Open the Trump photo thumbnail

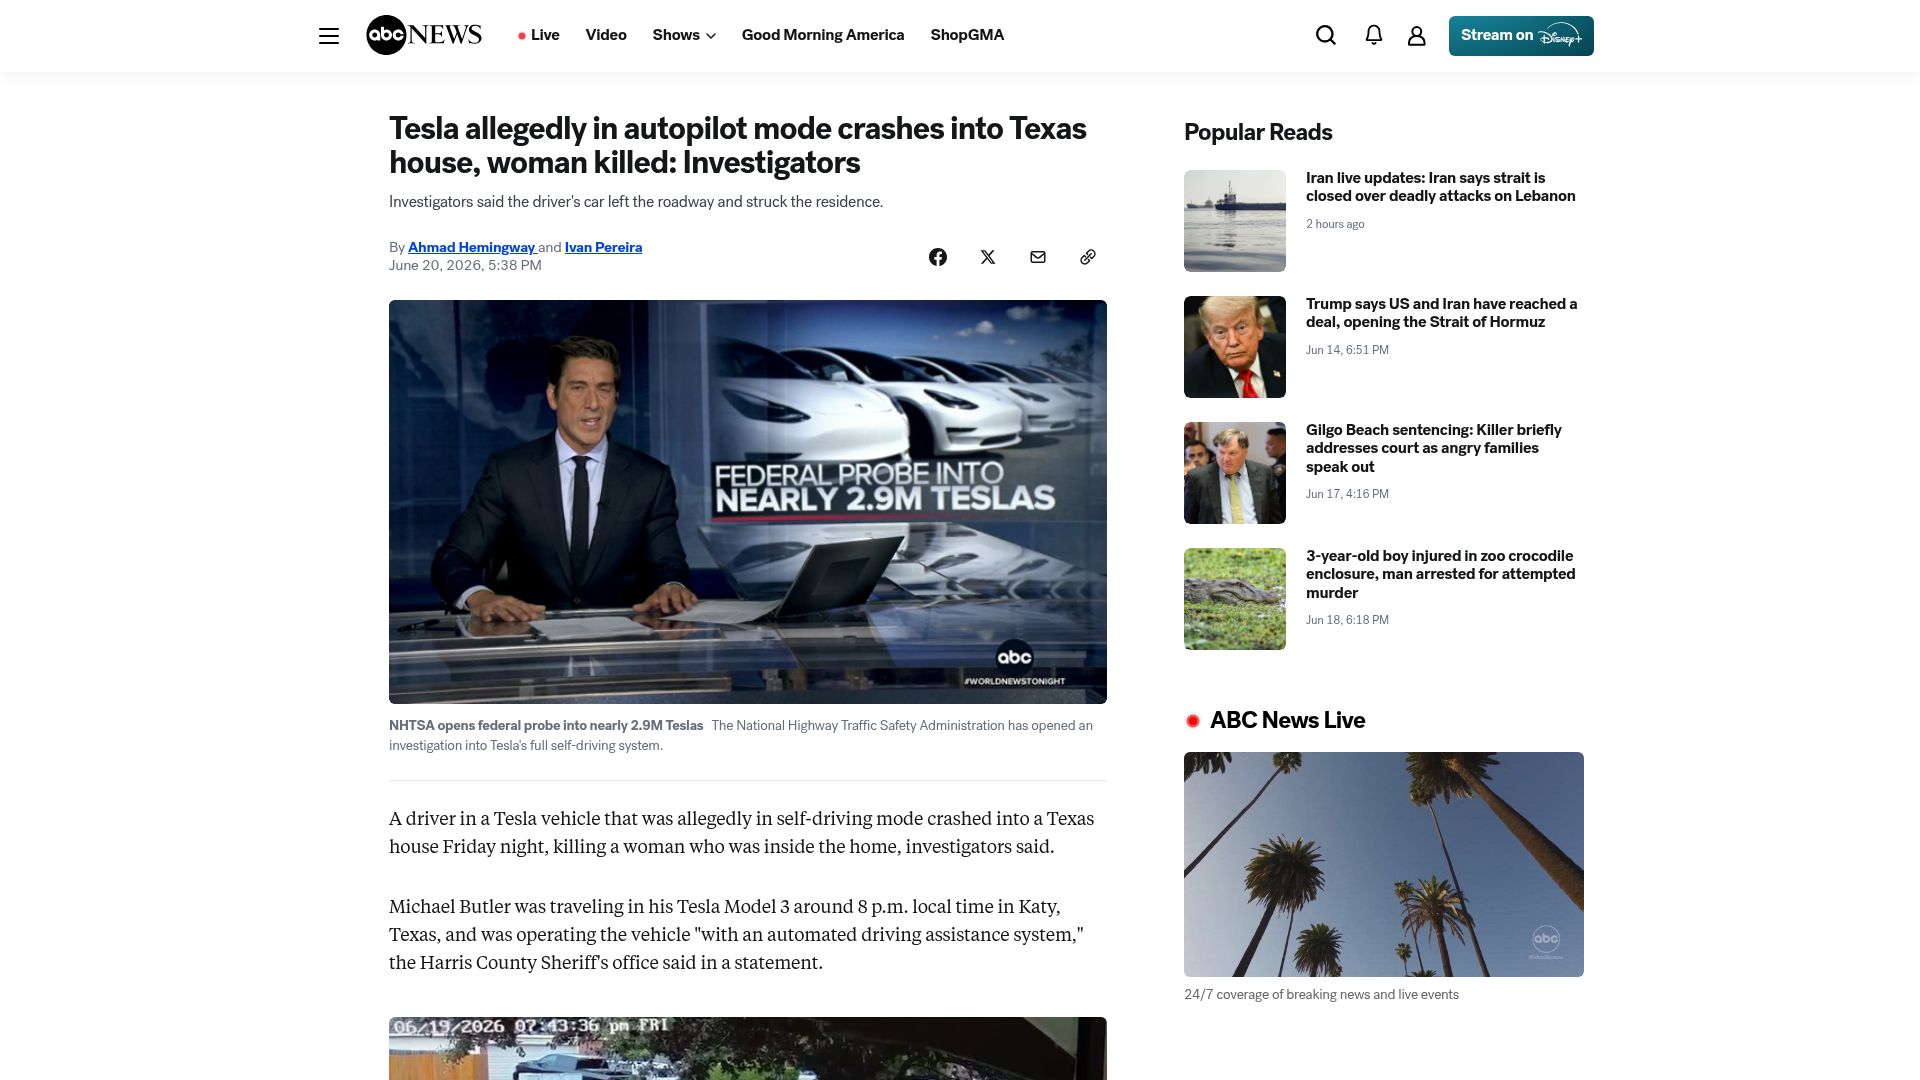(x=1235, y=347)
